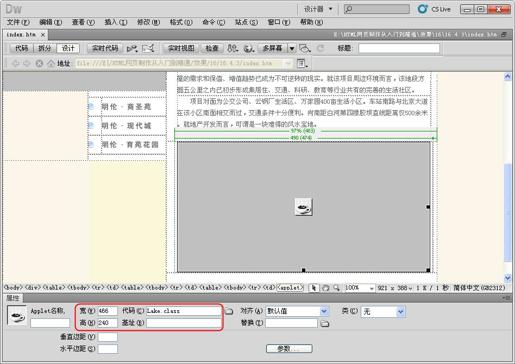Click the 高(H) height field
This screenshot has height=364, width=515.
point(107,323)
